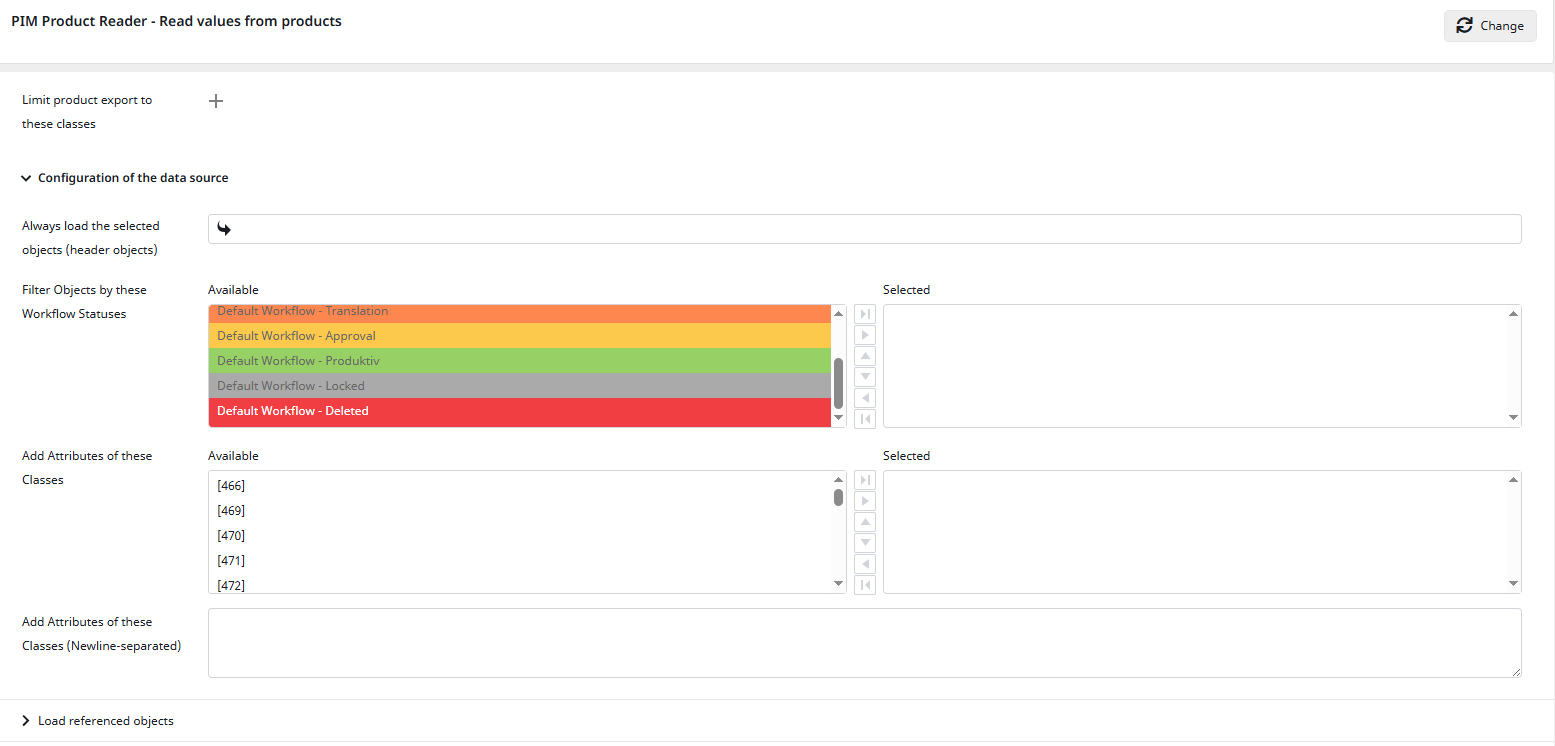Move all classes to Selected list
Image resolution: width=1555 pixels, height=746 pixels.
click(865, 480)
